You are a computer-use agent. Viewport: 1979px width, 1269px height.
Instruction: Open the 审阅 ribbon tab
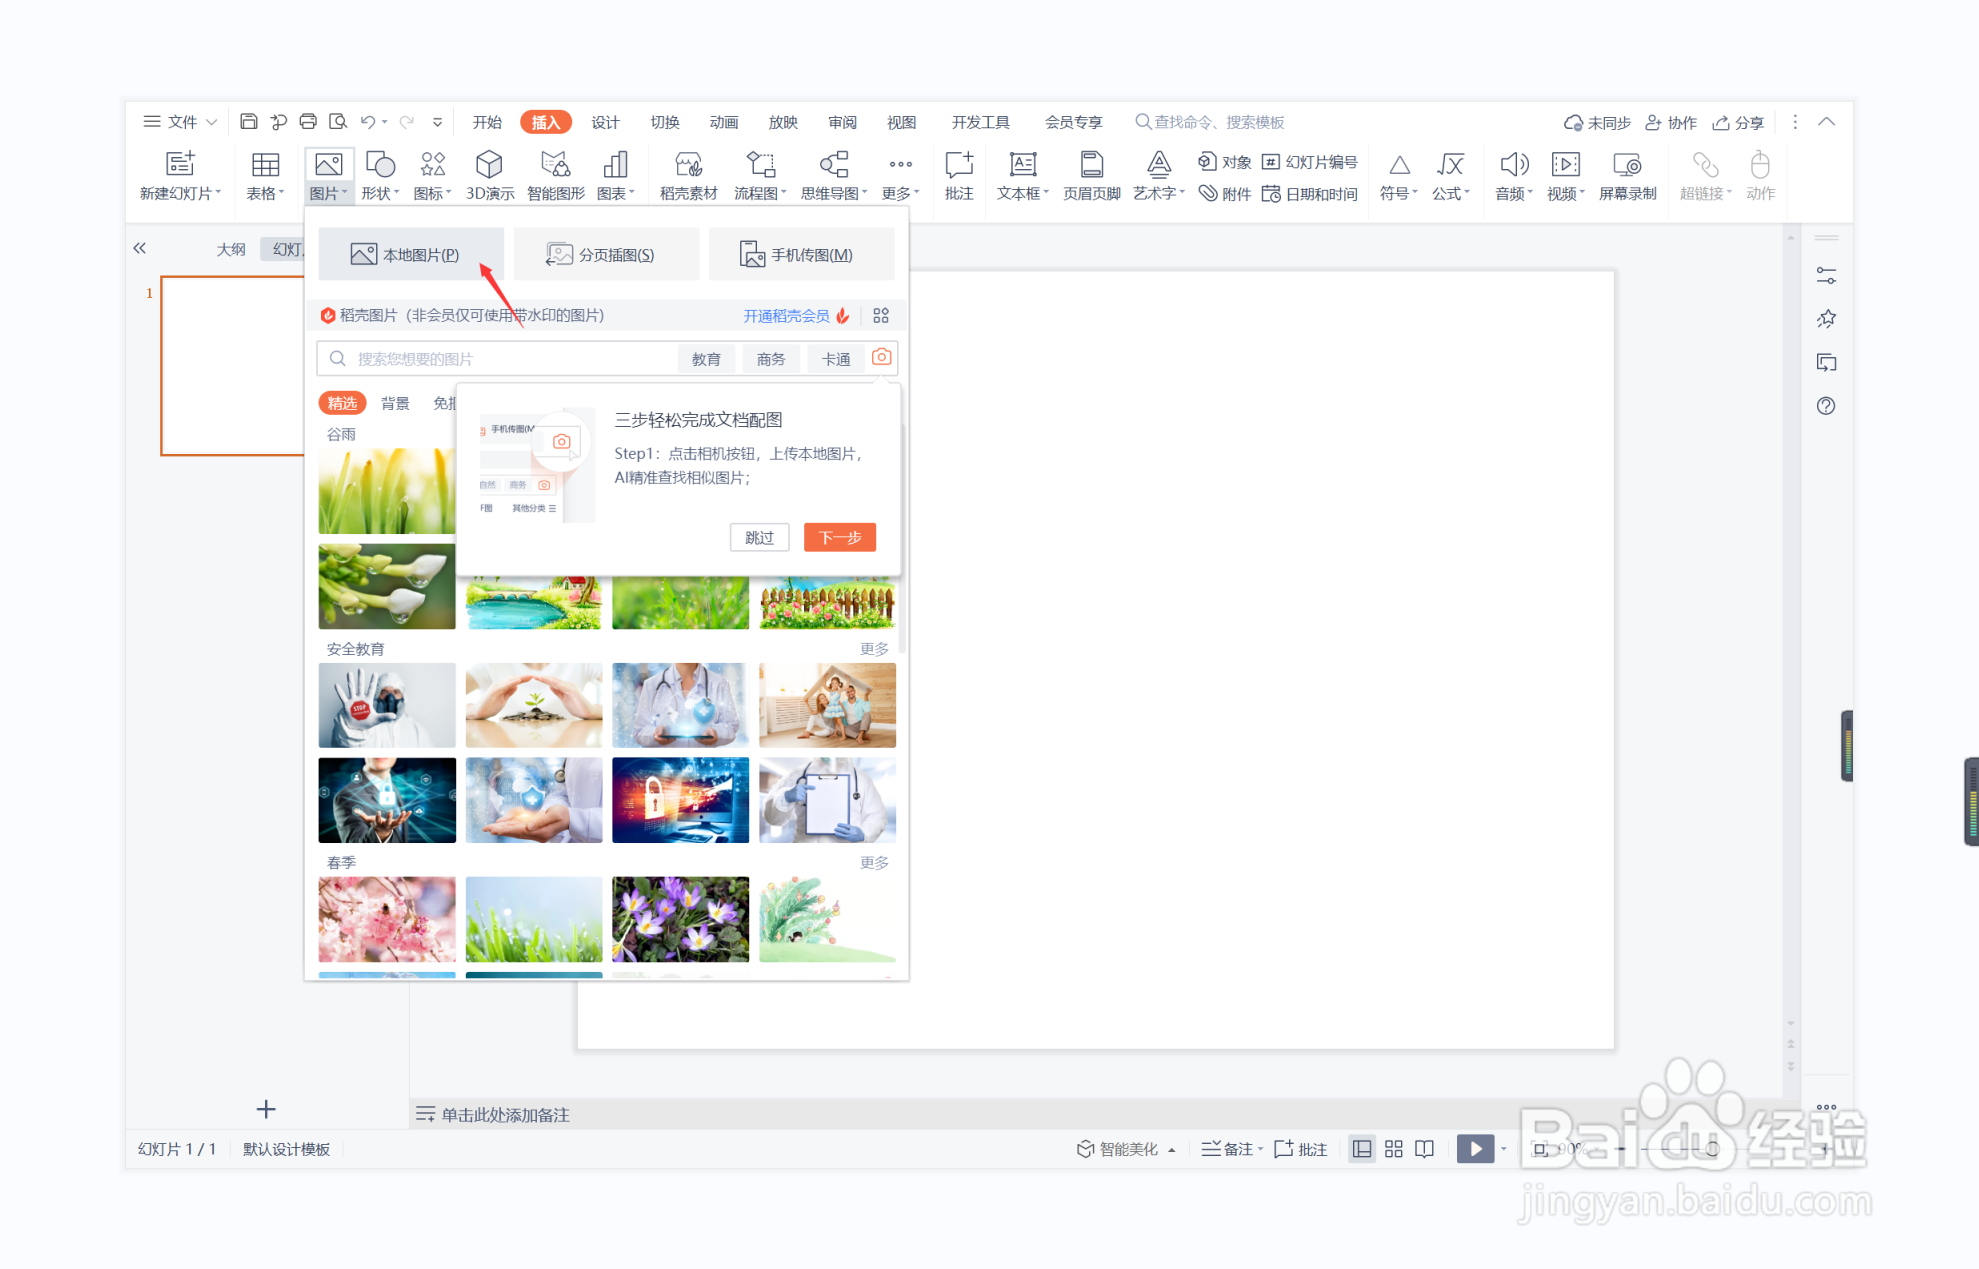(842, 121)
